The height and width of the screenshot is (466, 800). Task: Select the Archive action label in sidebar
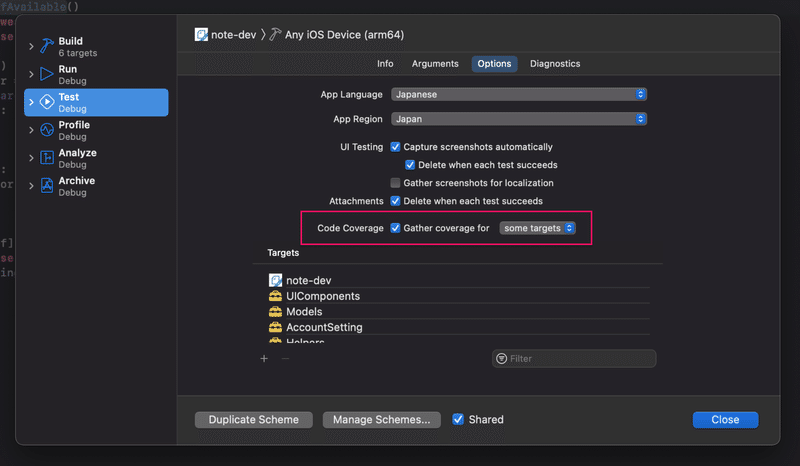click(x=77, y=181)
